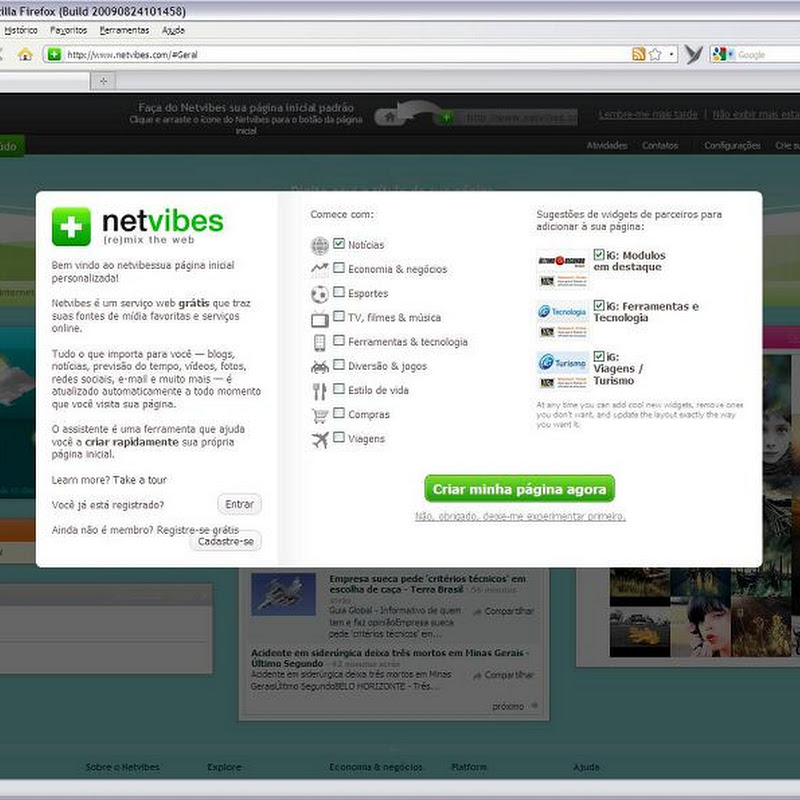Click the home icon in the Netvibes banner
The width and height of the screenshot is (800, 800).
point(390,117)
